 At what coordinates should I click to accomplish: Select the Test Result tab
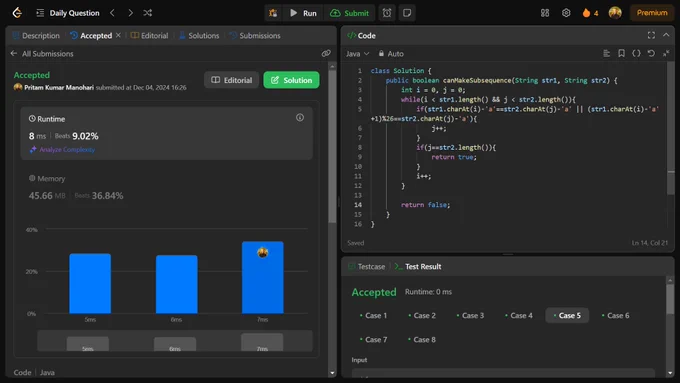coord(418,267)
